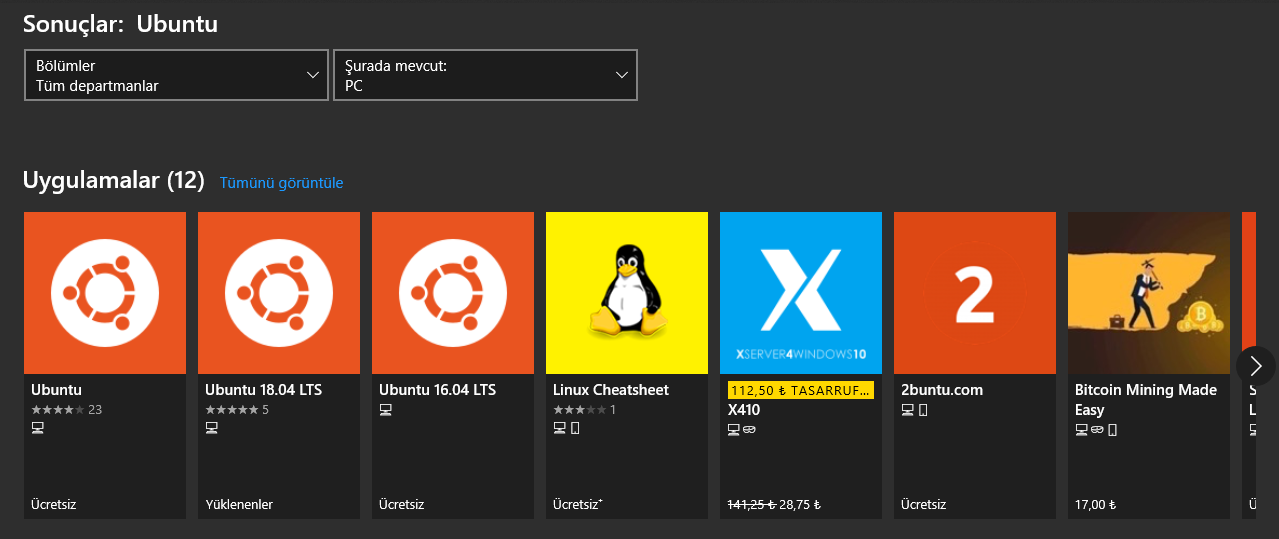Viewport: 1279px width, 539px height.
Task: Click the PC device icon under Ubuntu
Action: [38, 428]
